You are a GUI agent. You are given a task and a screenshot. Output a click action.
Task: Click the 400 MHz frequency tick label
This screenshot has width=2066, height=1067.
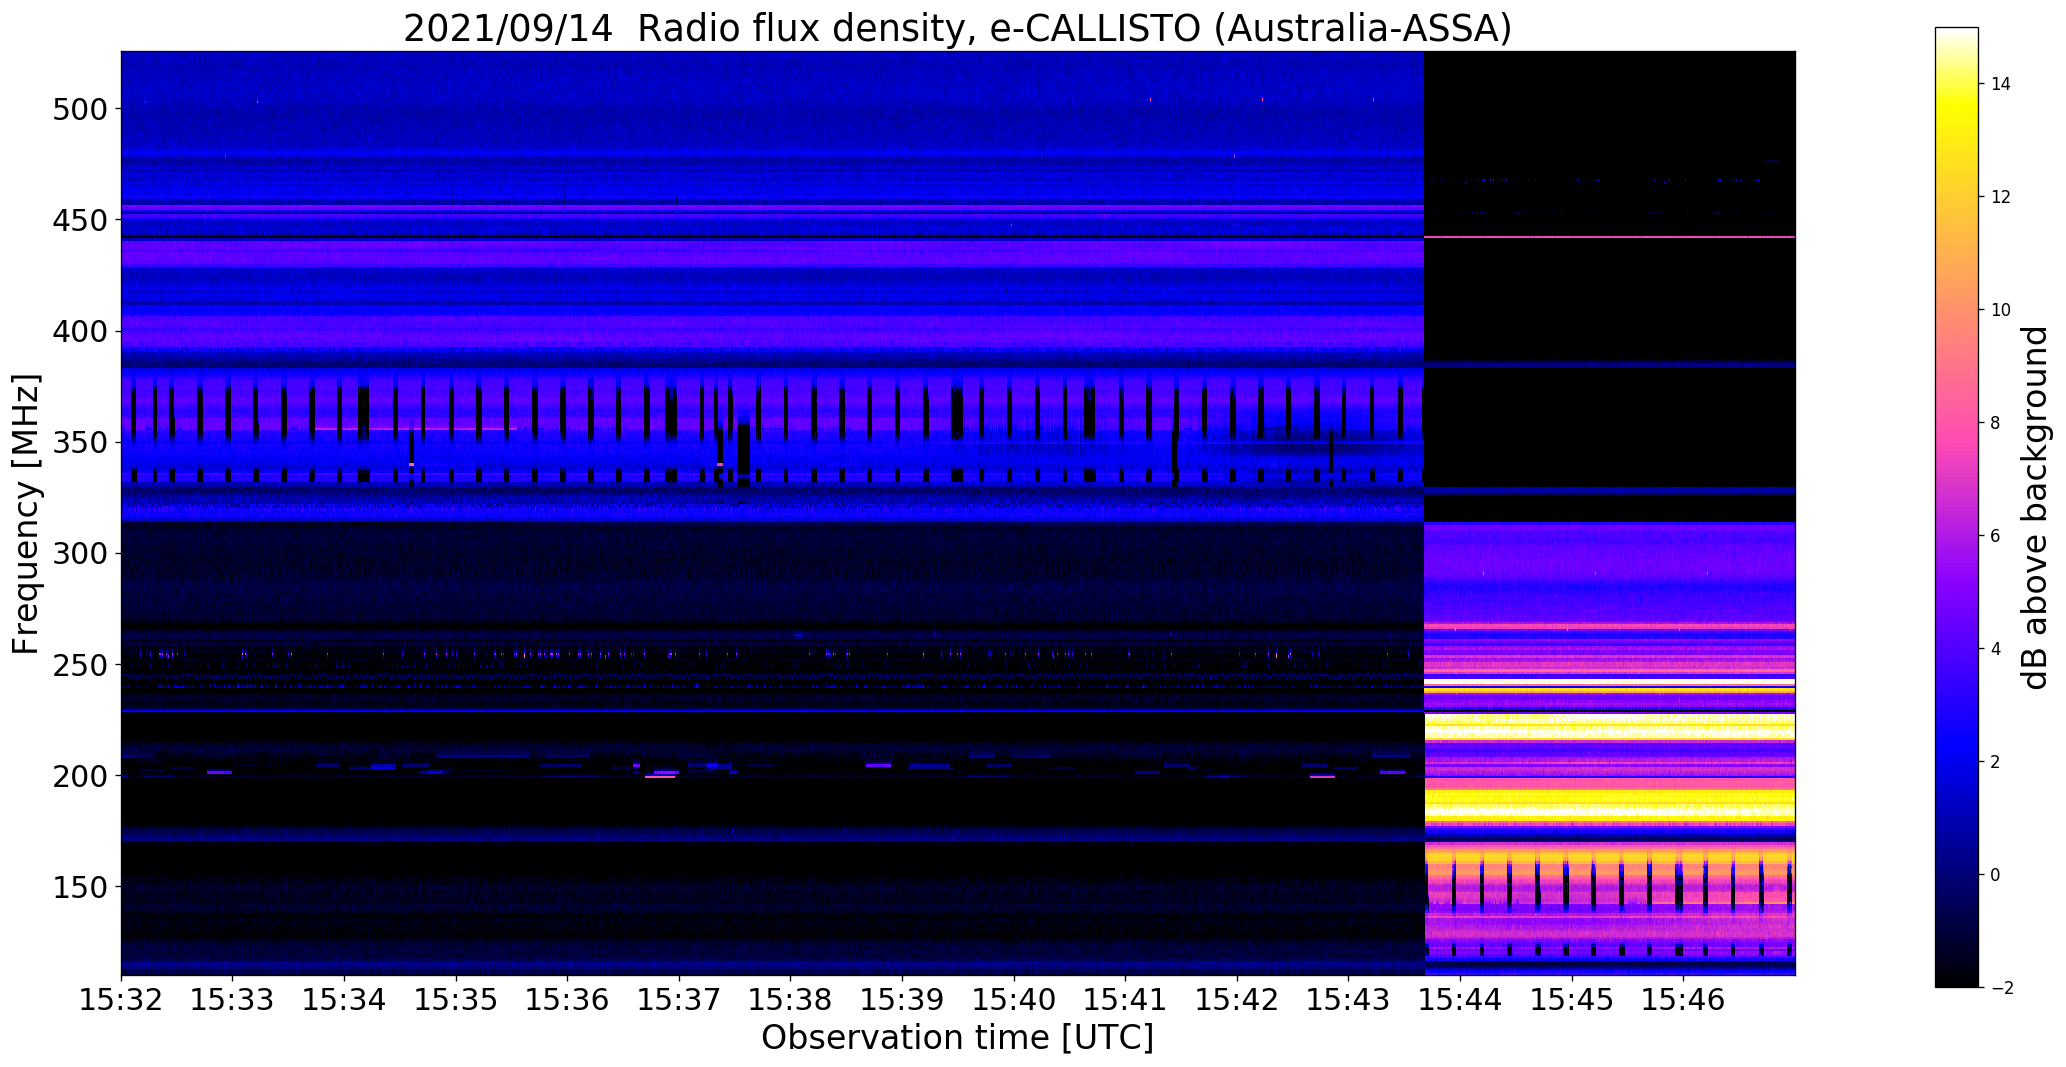click(82, 331)
